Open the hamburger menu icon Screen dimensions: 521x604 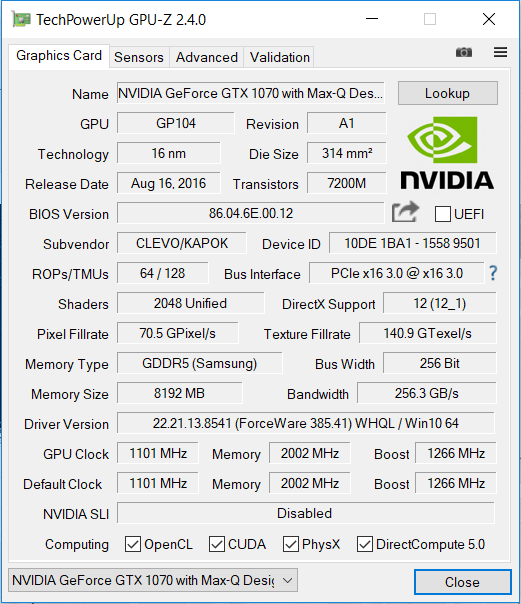[500, 52]
